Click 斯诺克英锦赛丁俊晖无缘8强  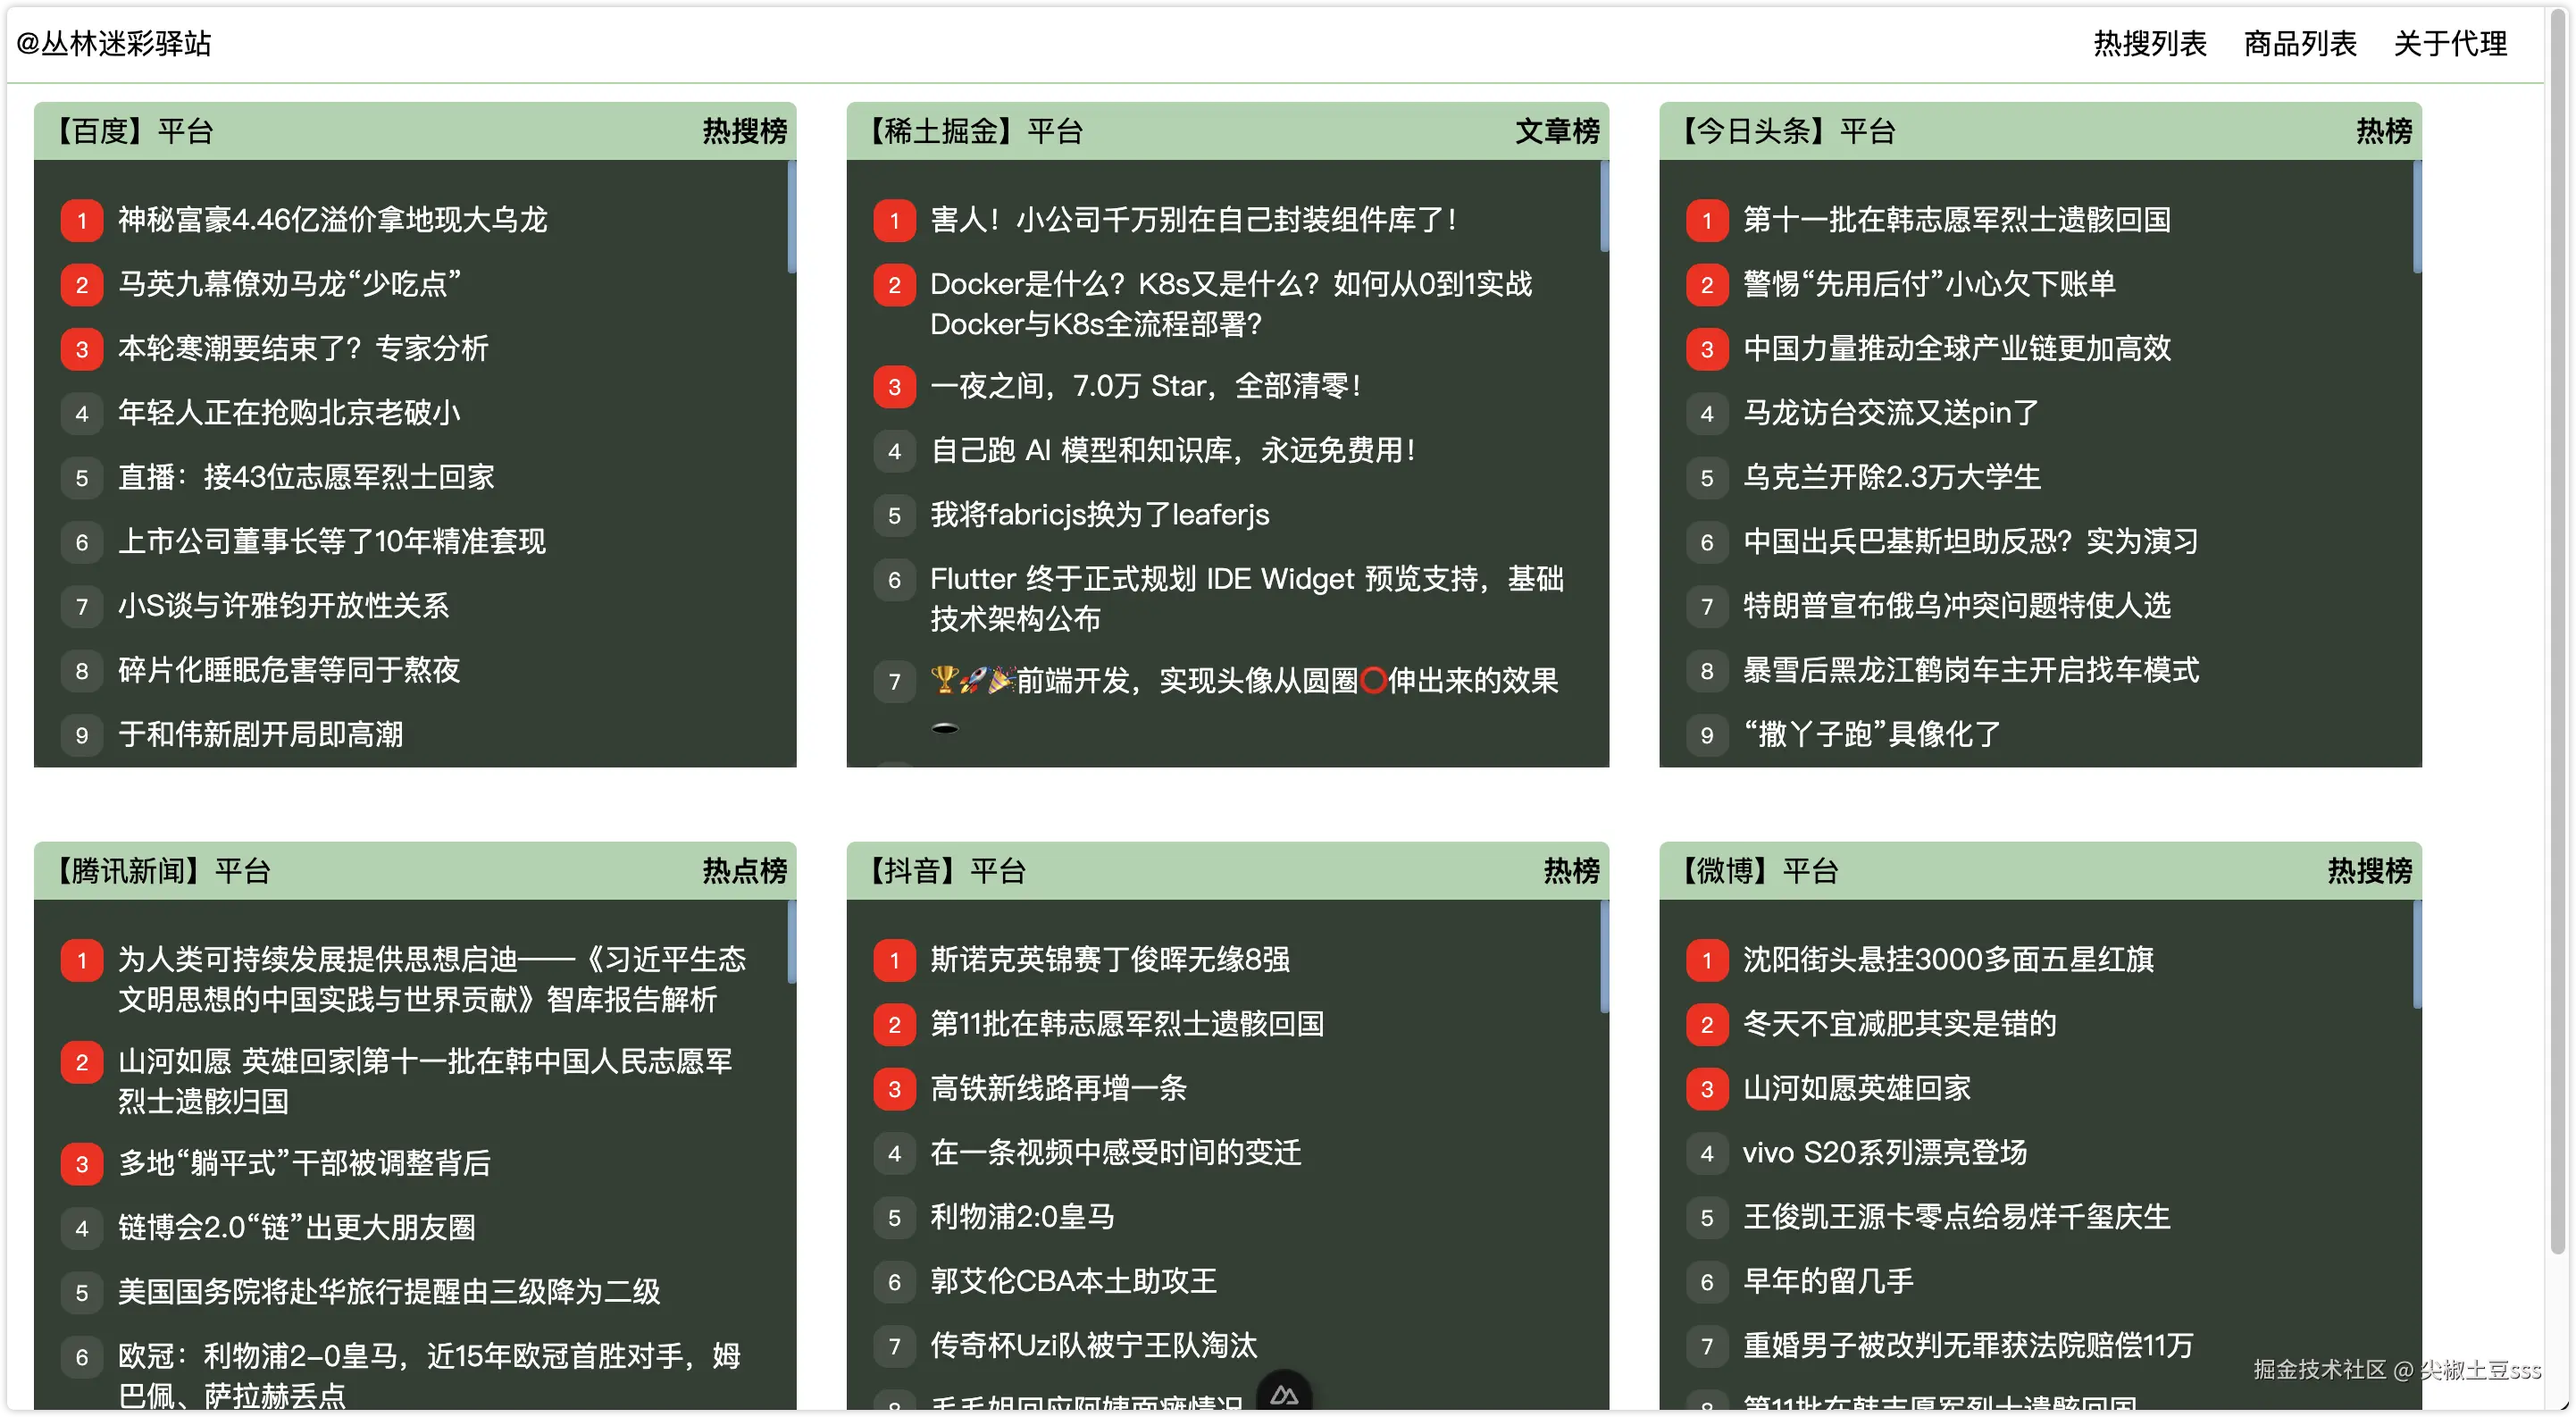tap(1110, 960)
